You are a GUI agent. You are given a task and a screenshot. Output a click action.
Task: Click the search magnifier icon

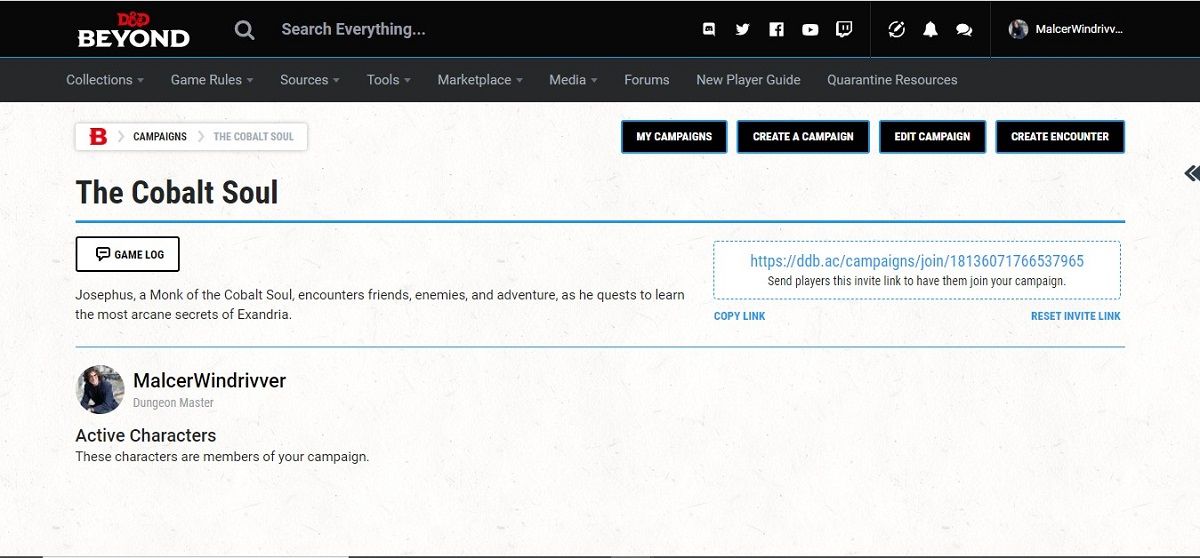(244, 30)
